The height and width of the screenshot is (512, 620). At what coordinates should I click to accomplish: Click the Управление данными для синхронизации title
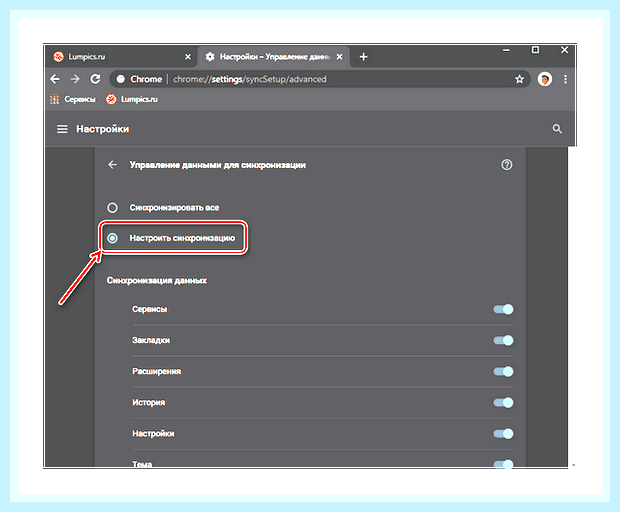[218, 165]
